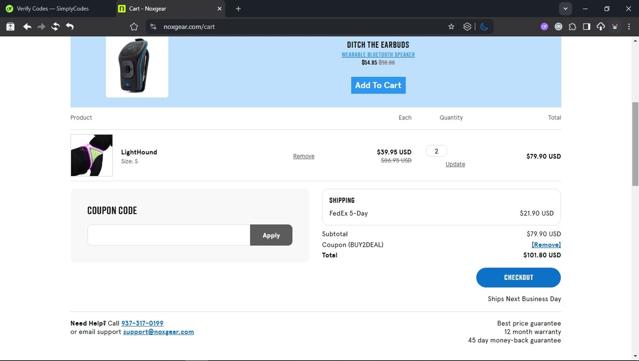
Task: Open the extensions puzzle icon
Action: tap(572, 26)
